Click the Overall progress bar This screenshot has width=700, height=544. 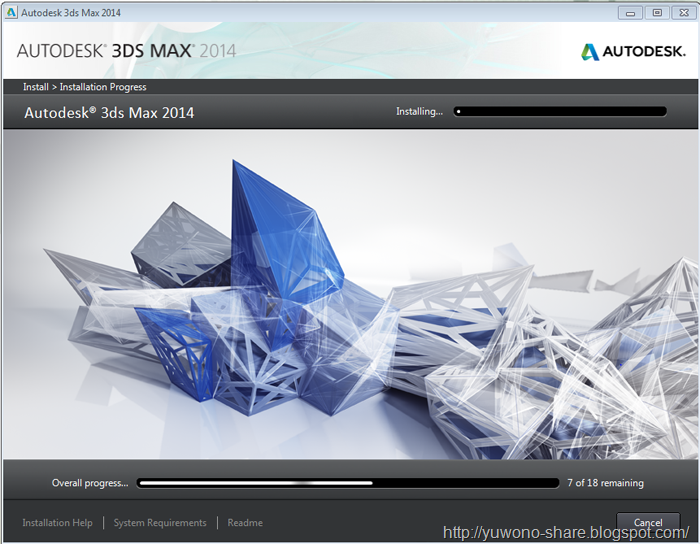[348, 483]
